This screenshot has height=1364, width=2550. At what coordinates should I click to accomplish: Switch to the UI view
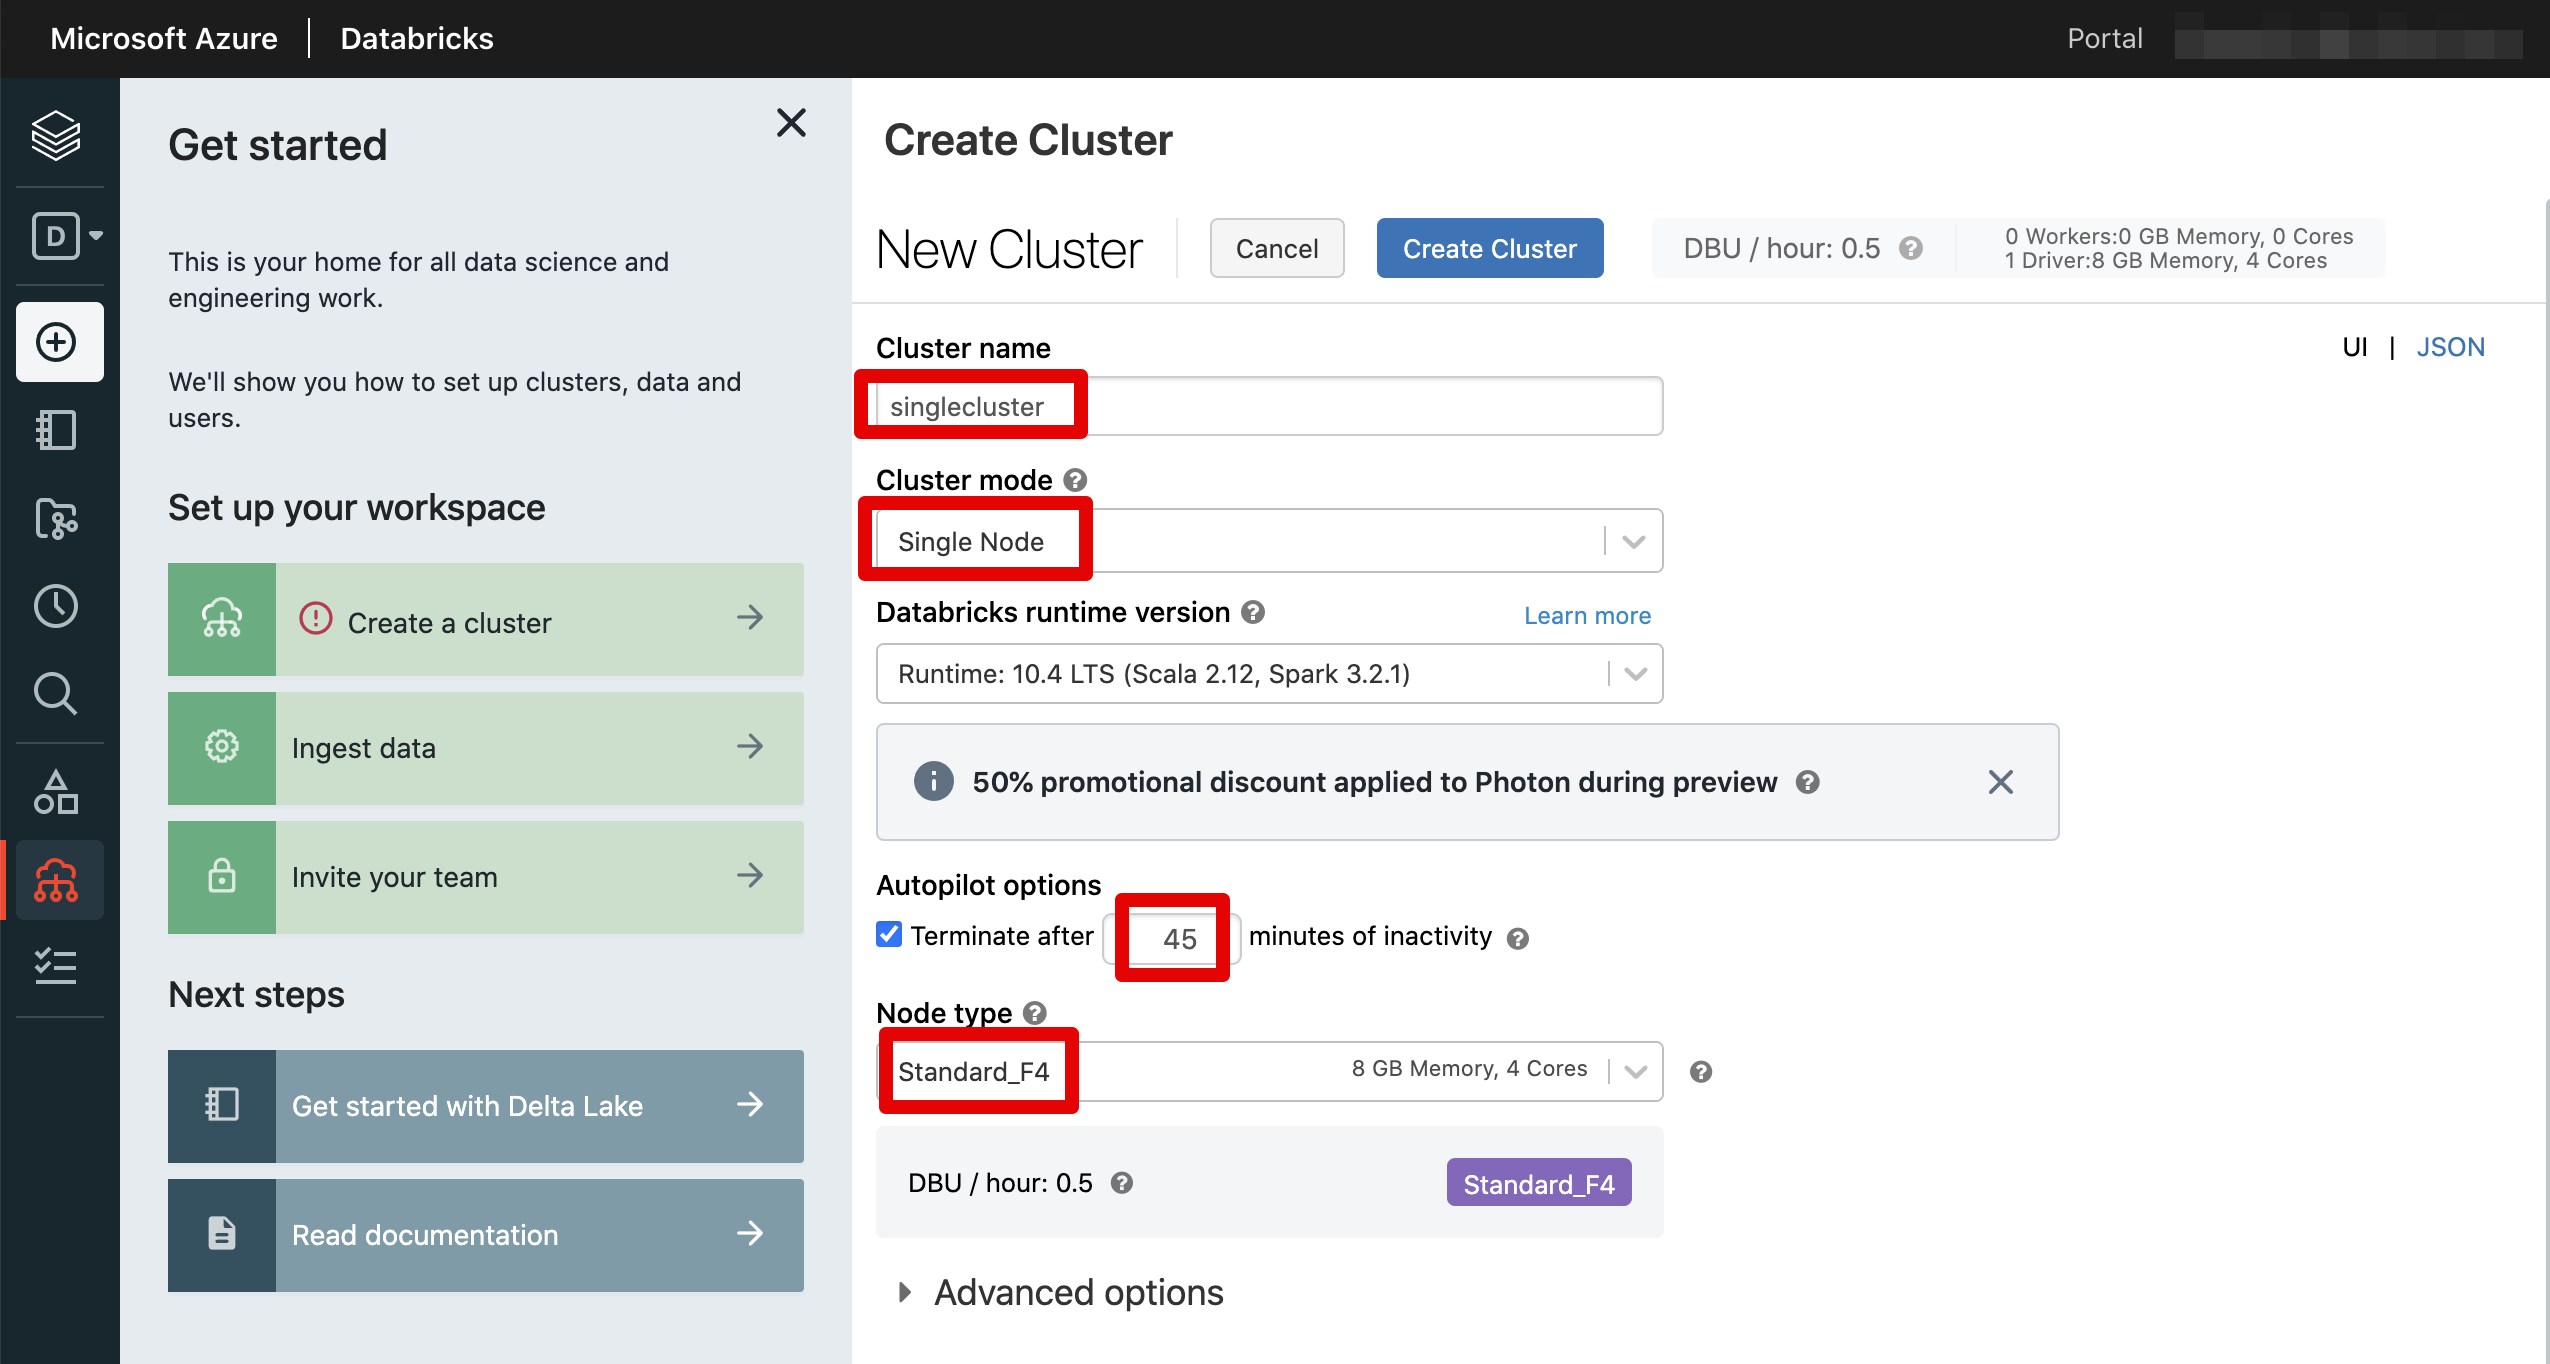tap(2354, 347)
